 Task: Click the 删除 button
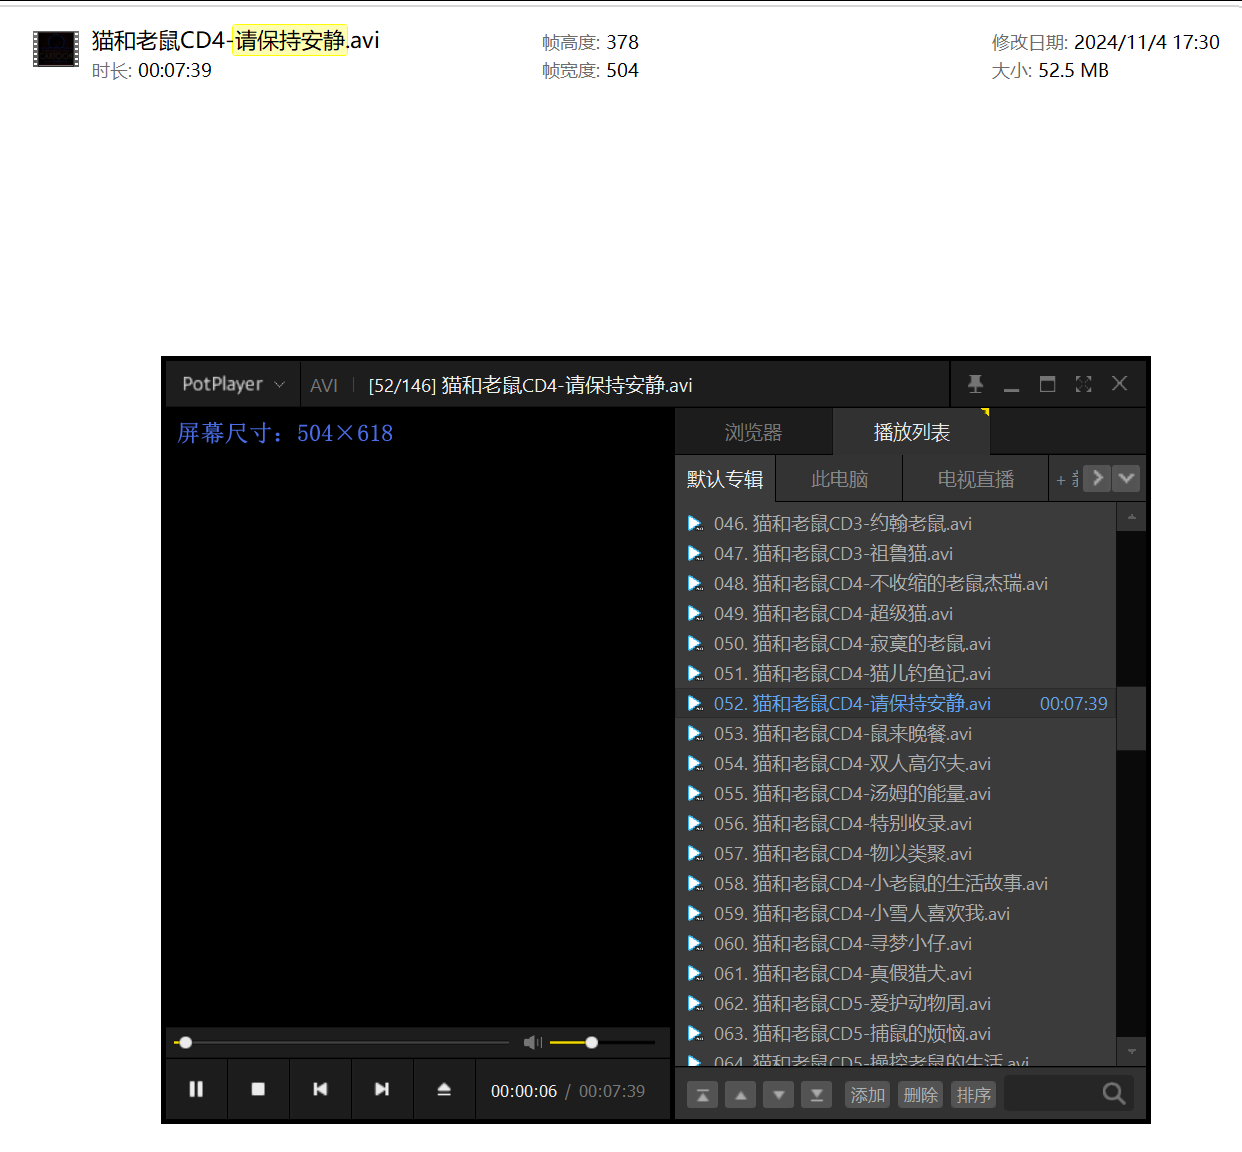[x=920, y=1095]
